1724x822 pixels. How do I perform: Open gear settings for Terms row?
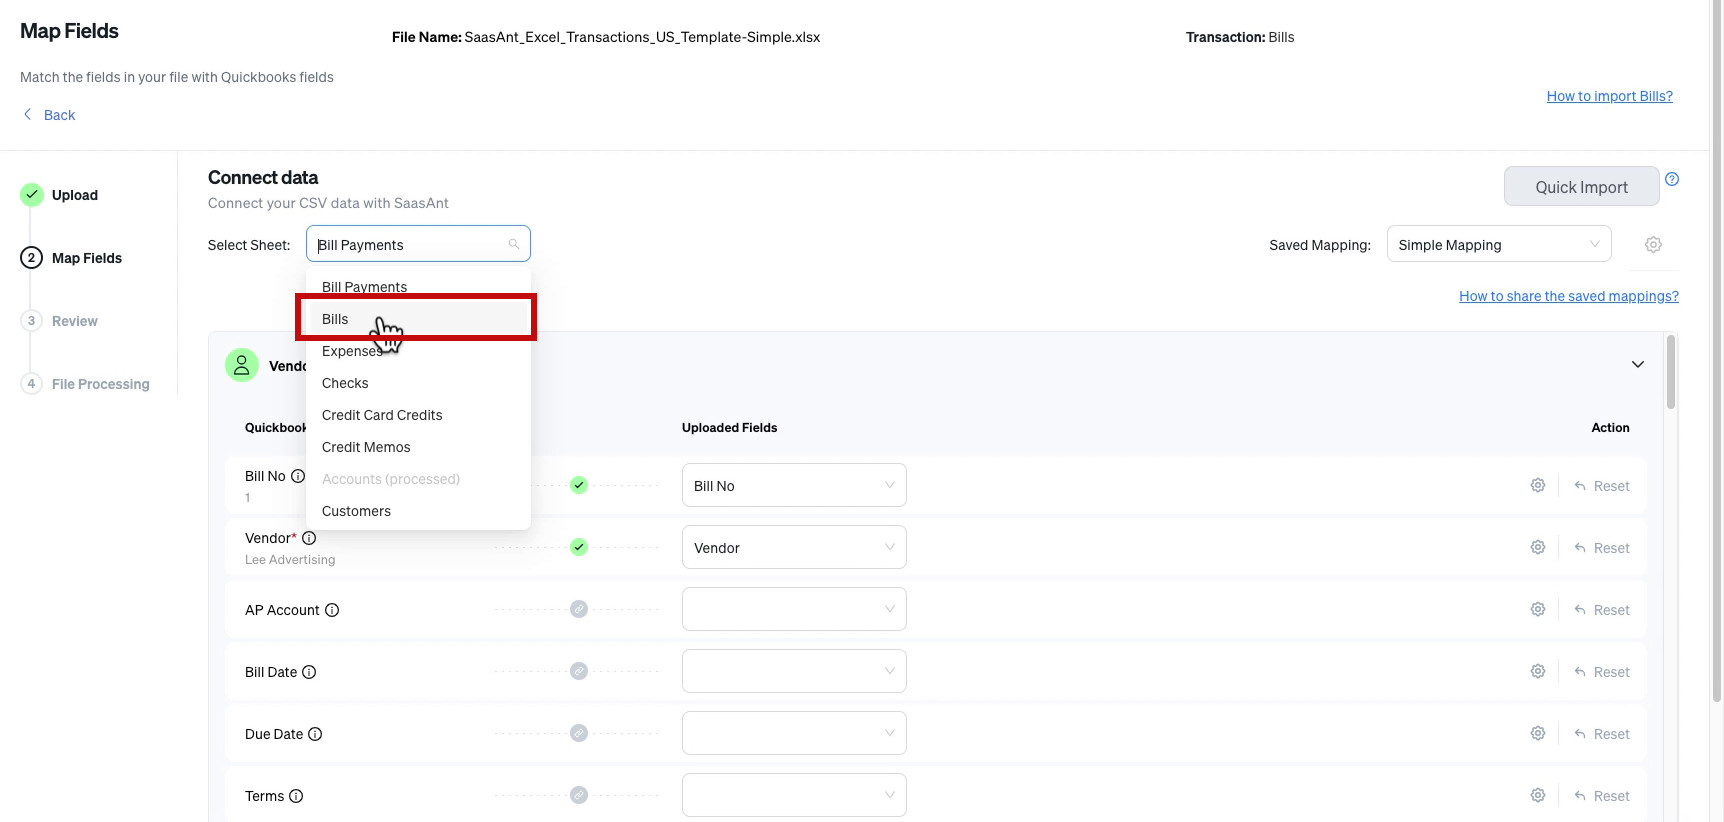coord(1538,795)
